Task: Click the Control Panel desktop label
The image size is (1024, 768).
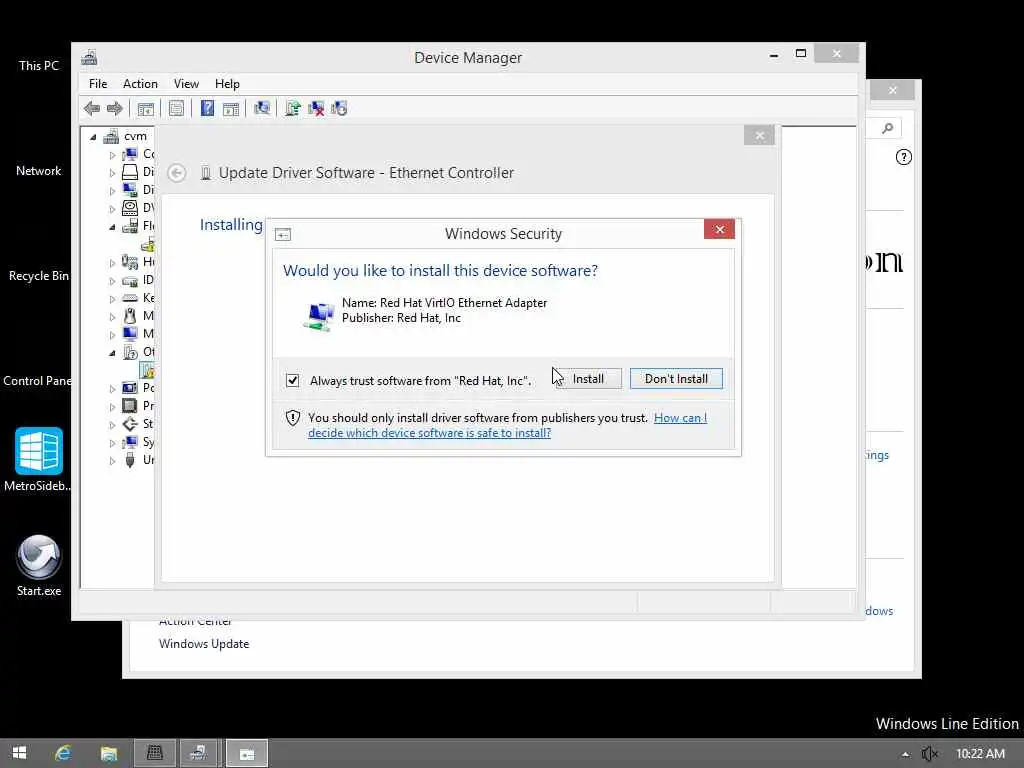Action: coord(37,381)
